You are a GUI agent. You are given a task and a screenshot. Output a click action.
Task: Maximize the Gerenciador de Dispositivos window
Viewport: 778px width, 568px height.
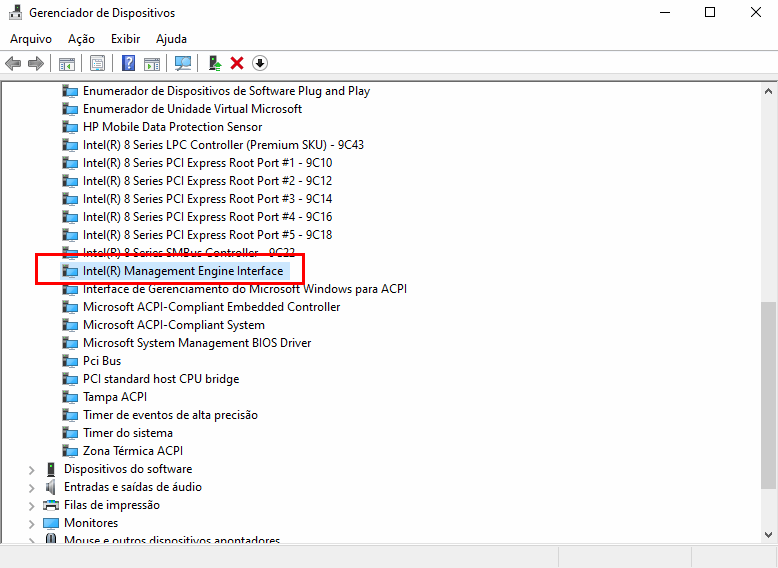710,12
